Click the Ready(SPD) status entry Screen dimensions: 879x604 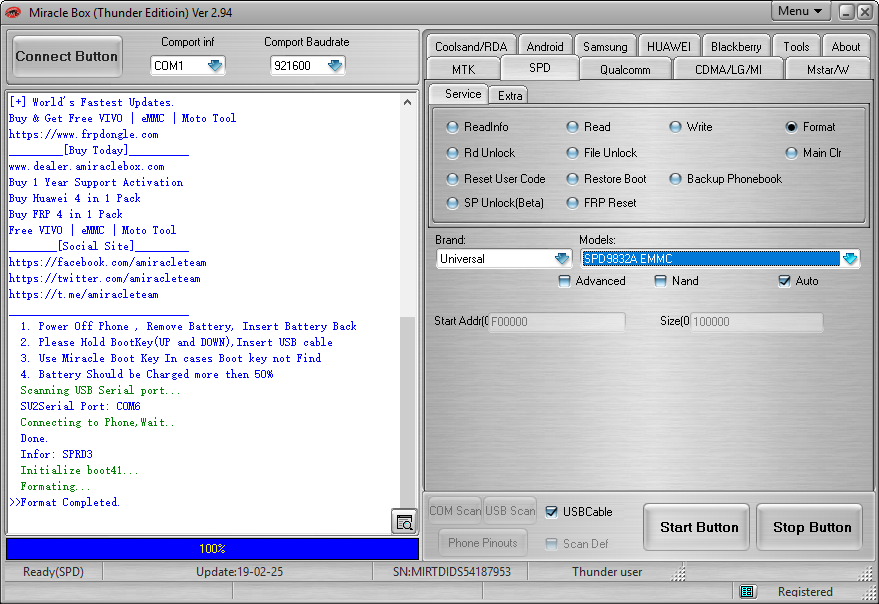pos(53,572)
